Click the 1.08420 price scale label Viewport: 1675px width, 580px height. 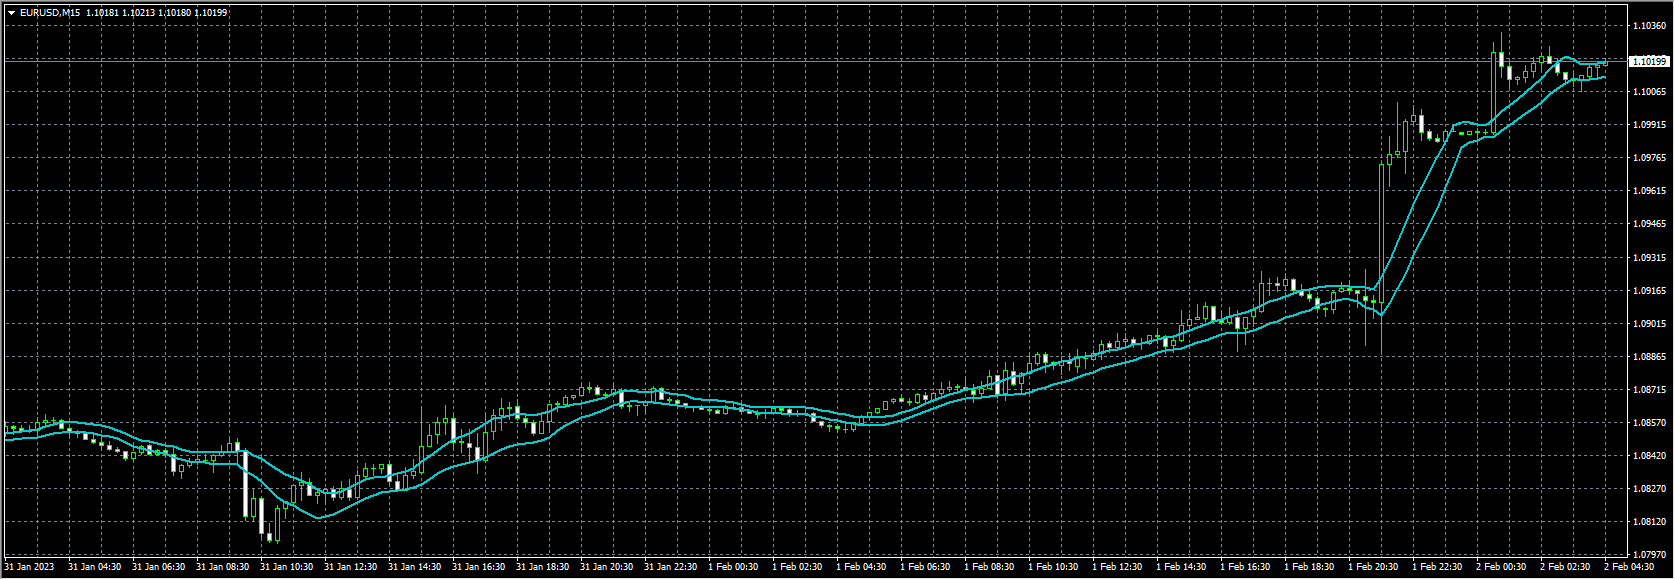click(x=1648, y=456)
